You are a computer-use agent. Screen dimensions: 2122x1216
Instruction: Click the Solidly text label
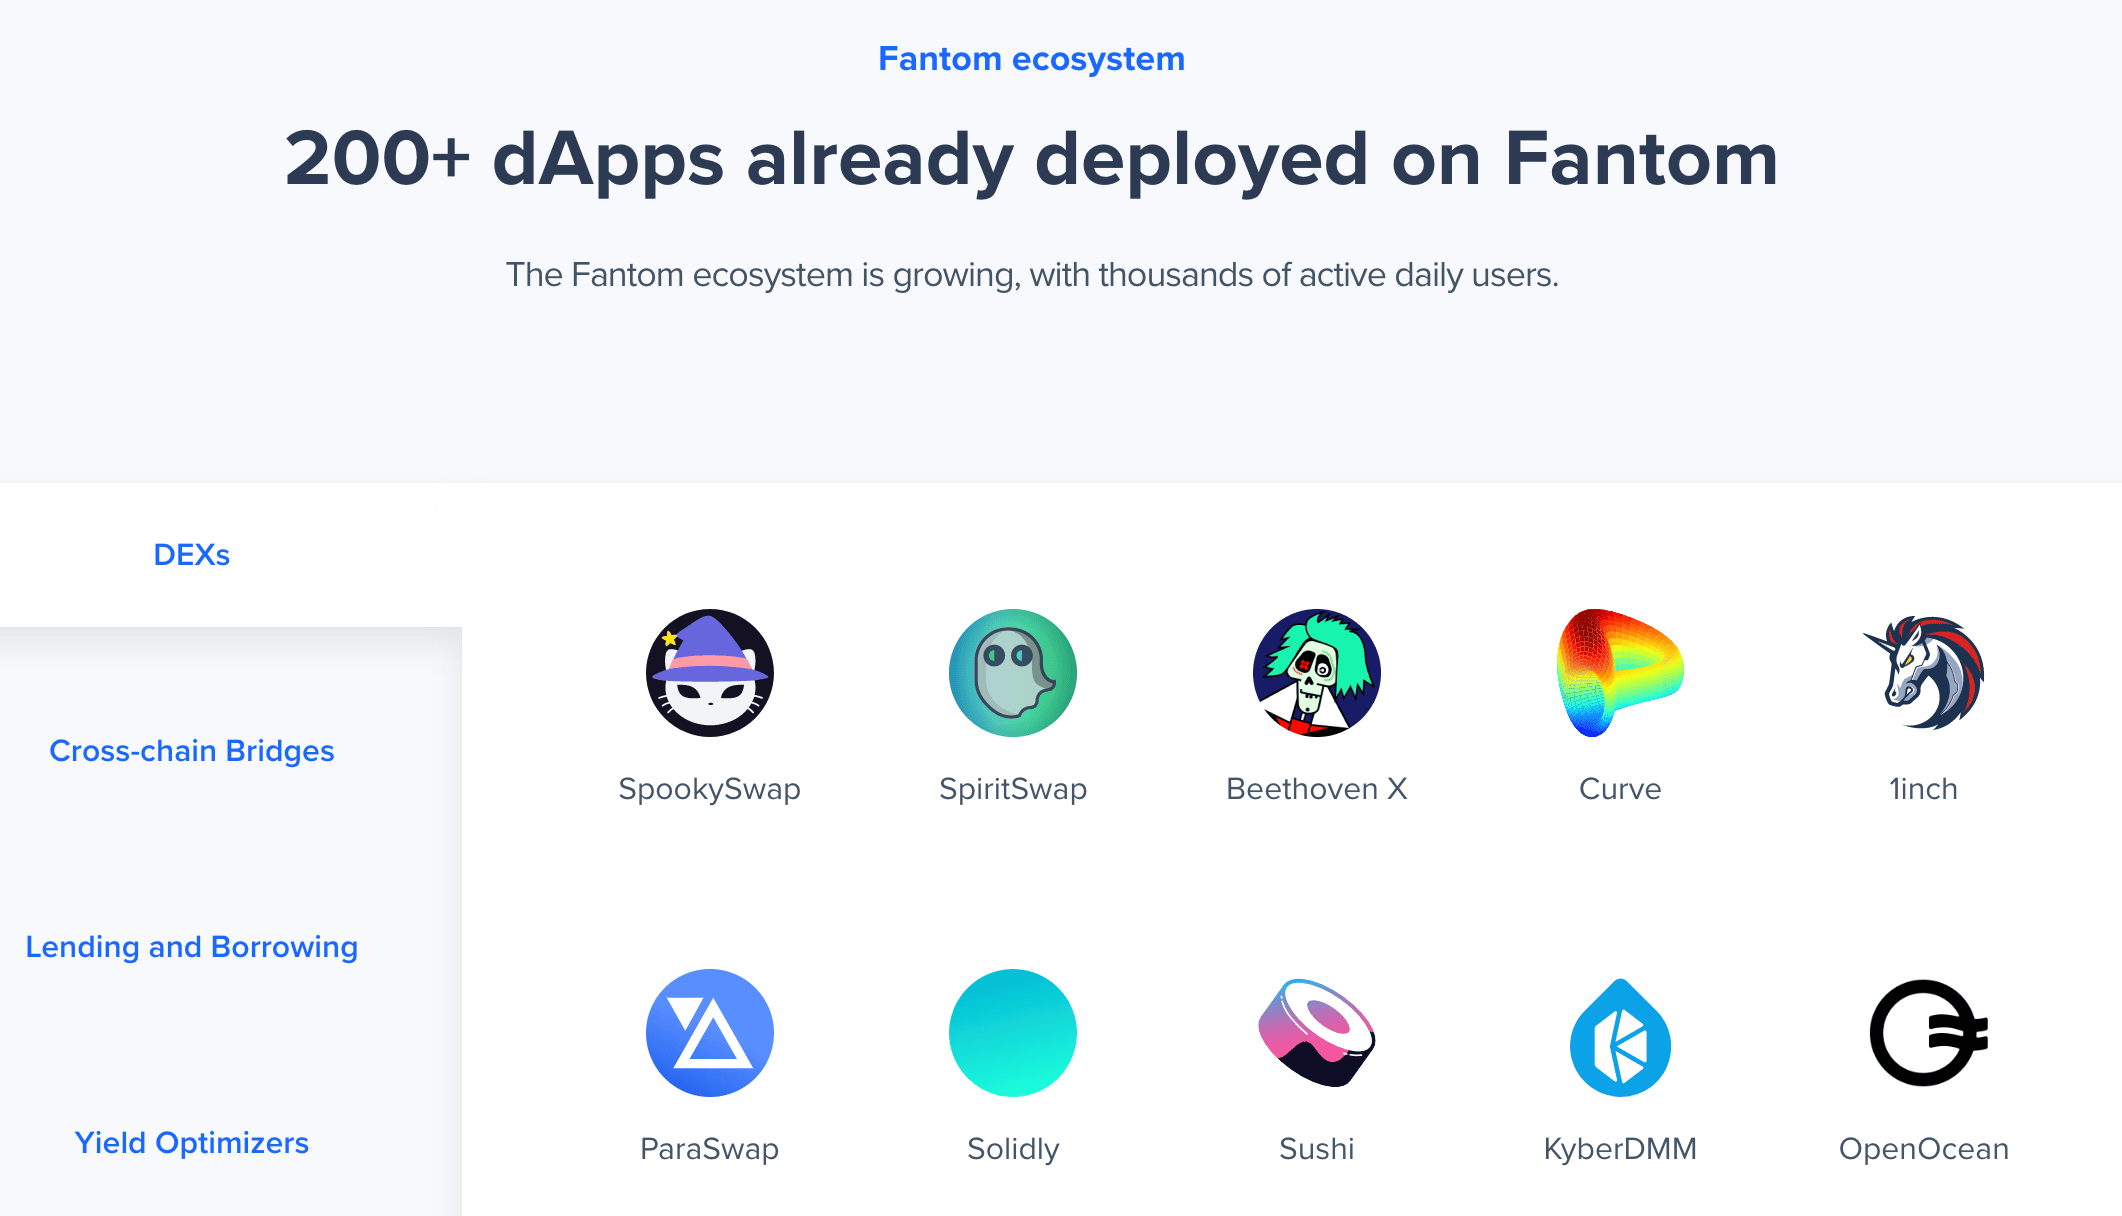coord(1013,1149)
